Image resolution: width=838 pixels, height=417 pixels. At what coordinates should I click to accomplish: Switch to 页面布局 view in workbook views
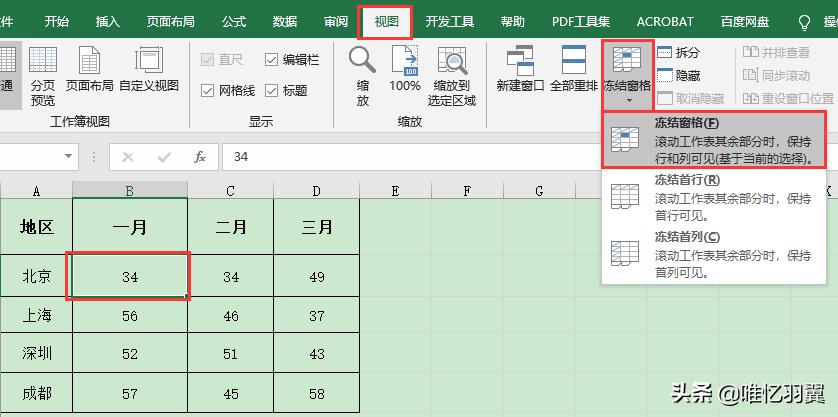89,70
